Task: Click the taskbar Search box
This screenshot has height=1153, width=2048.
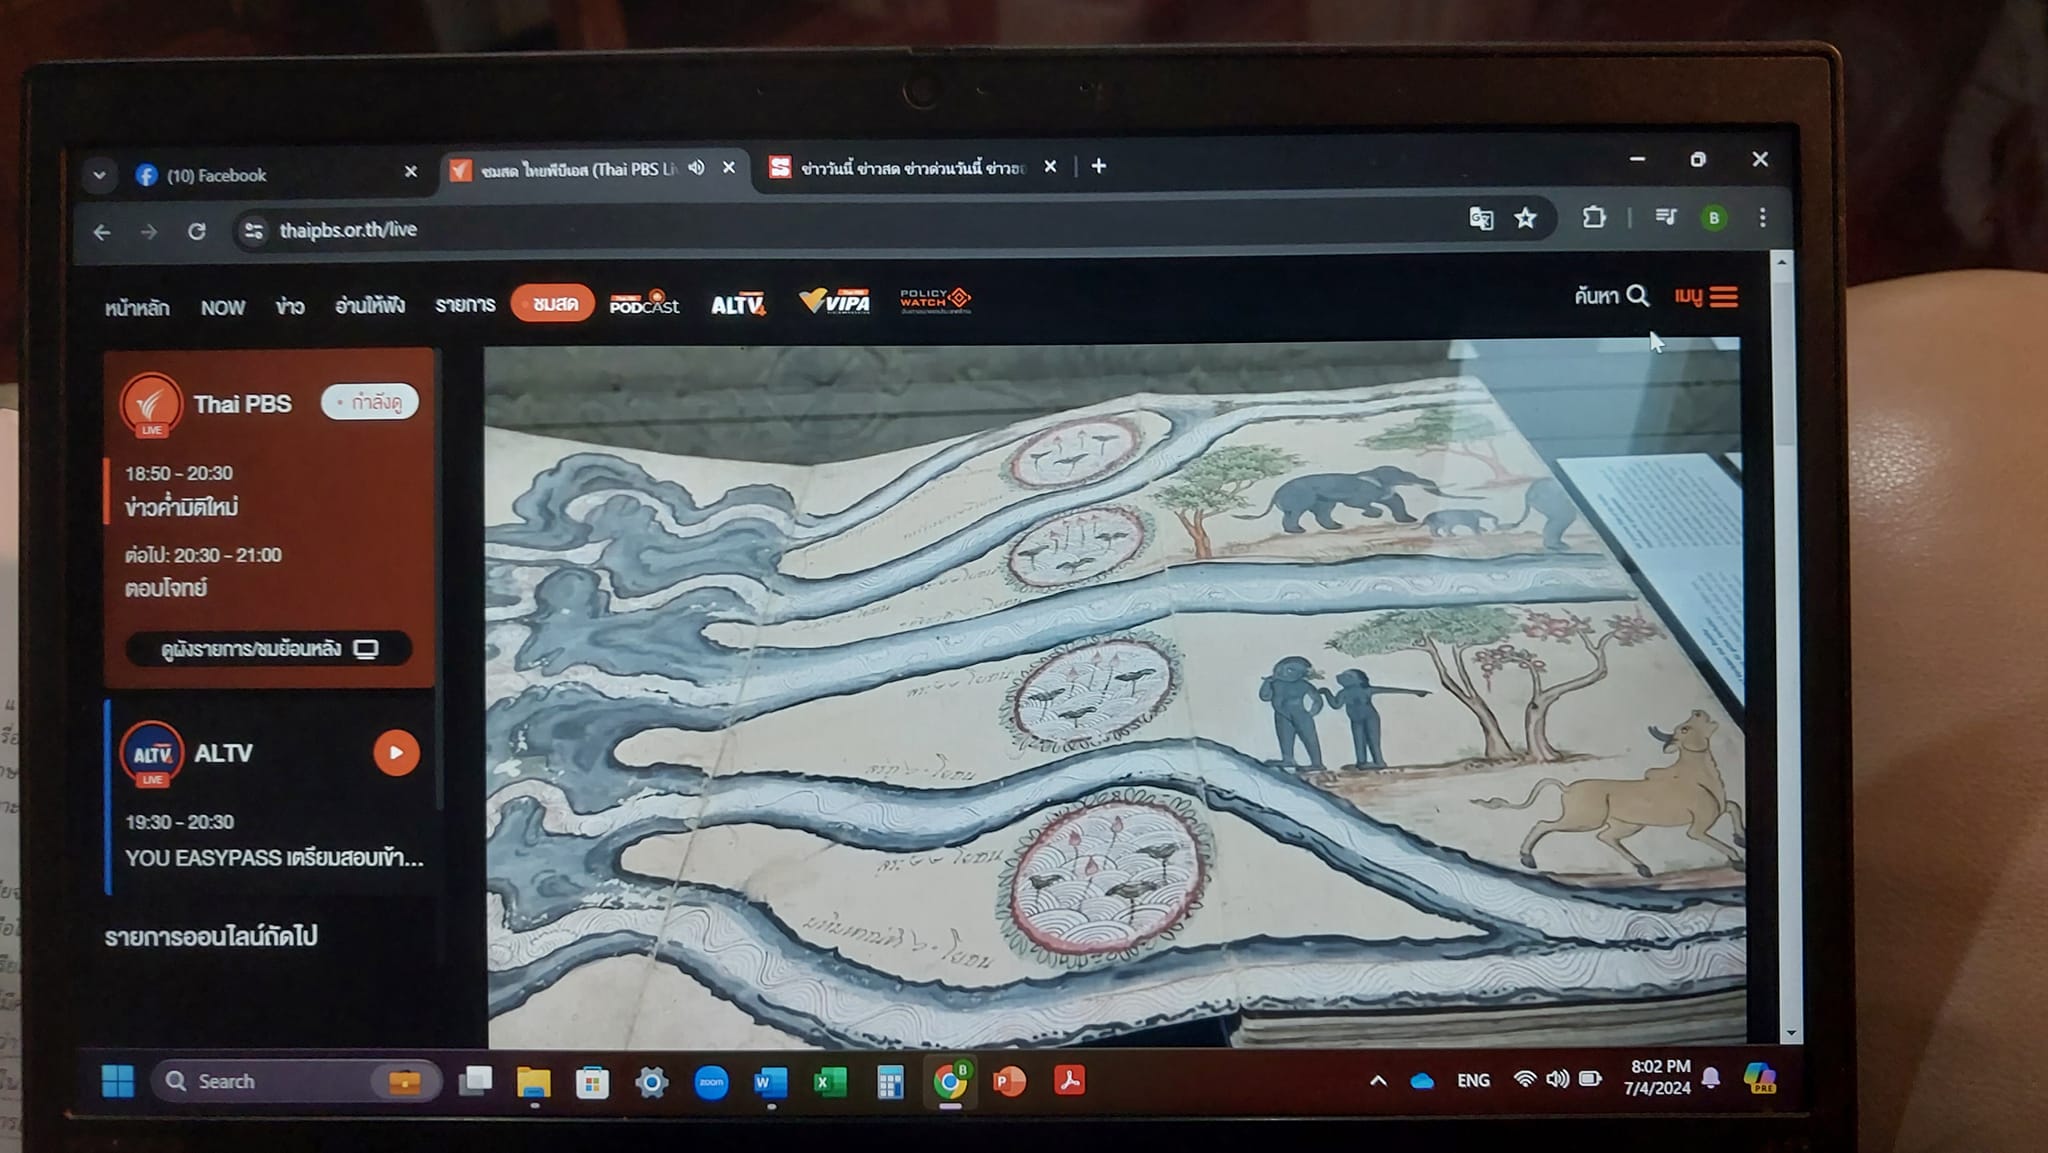Action: coord(297,1081)
